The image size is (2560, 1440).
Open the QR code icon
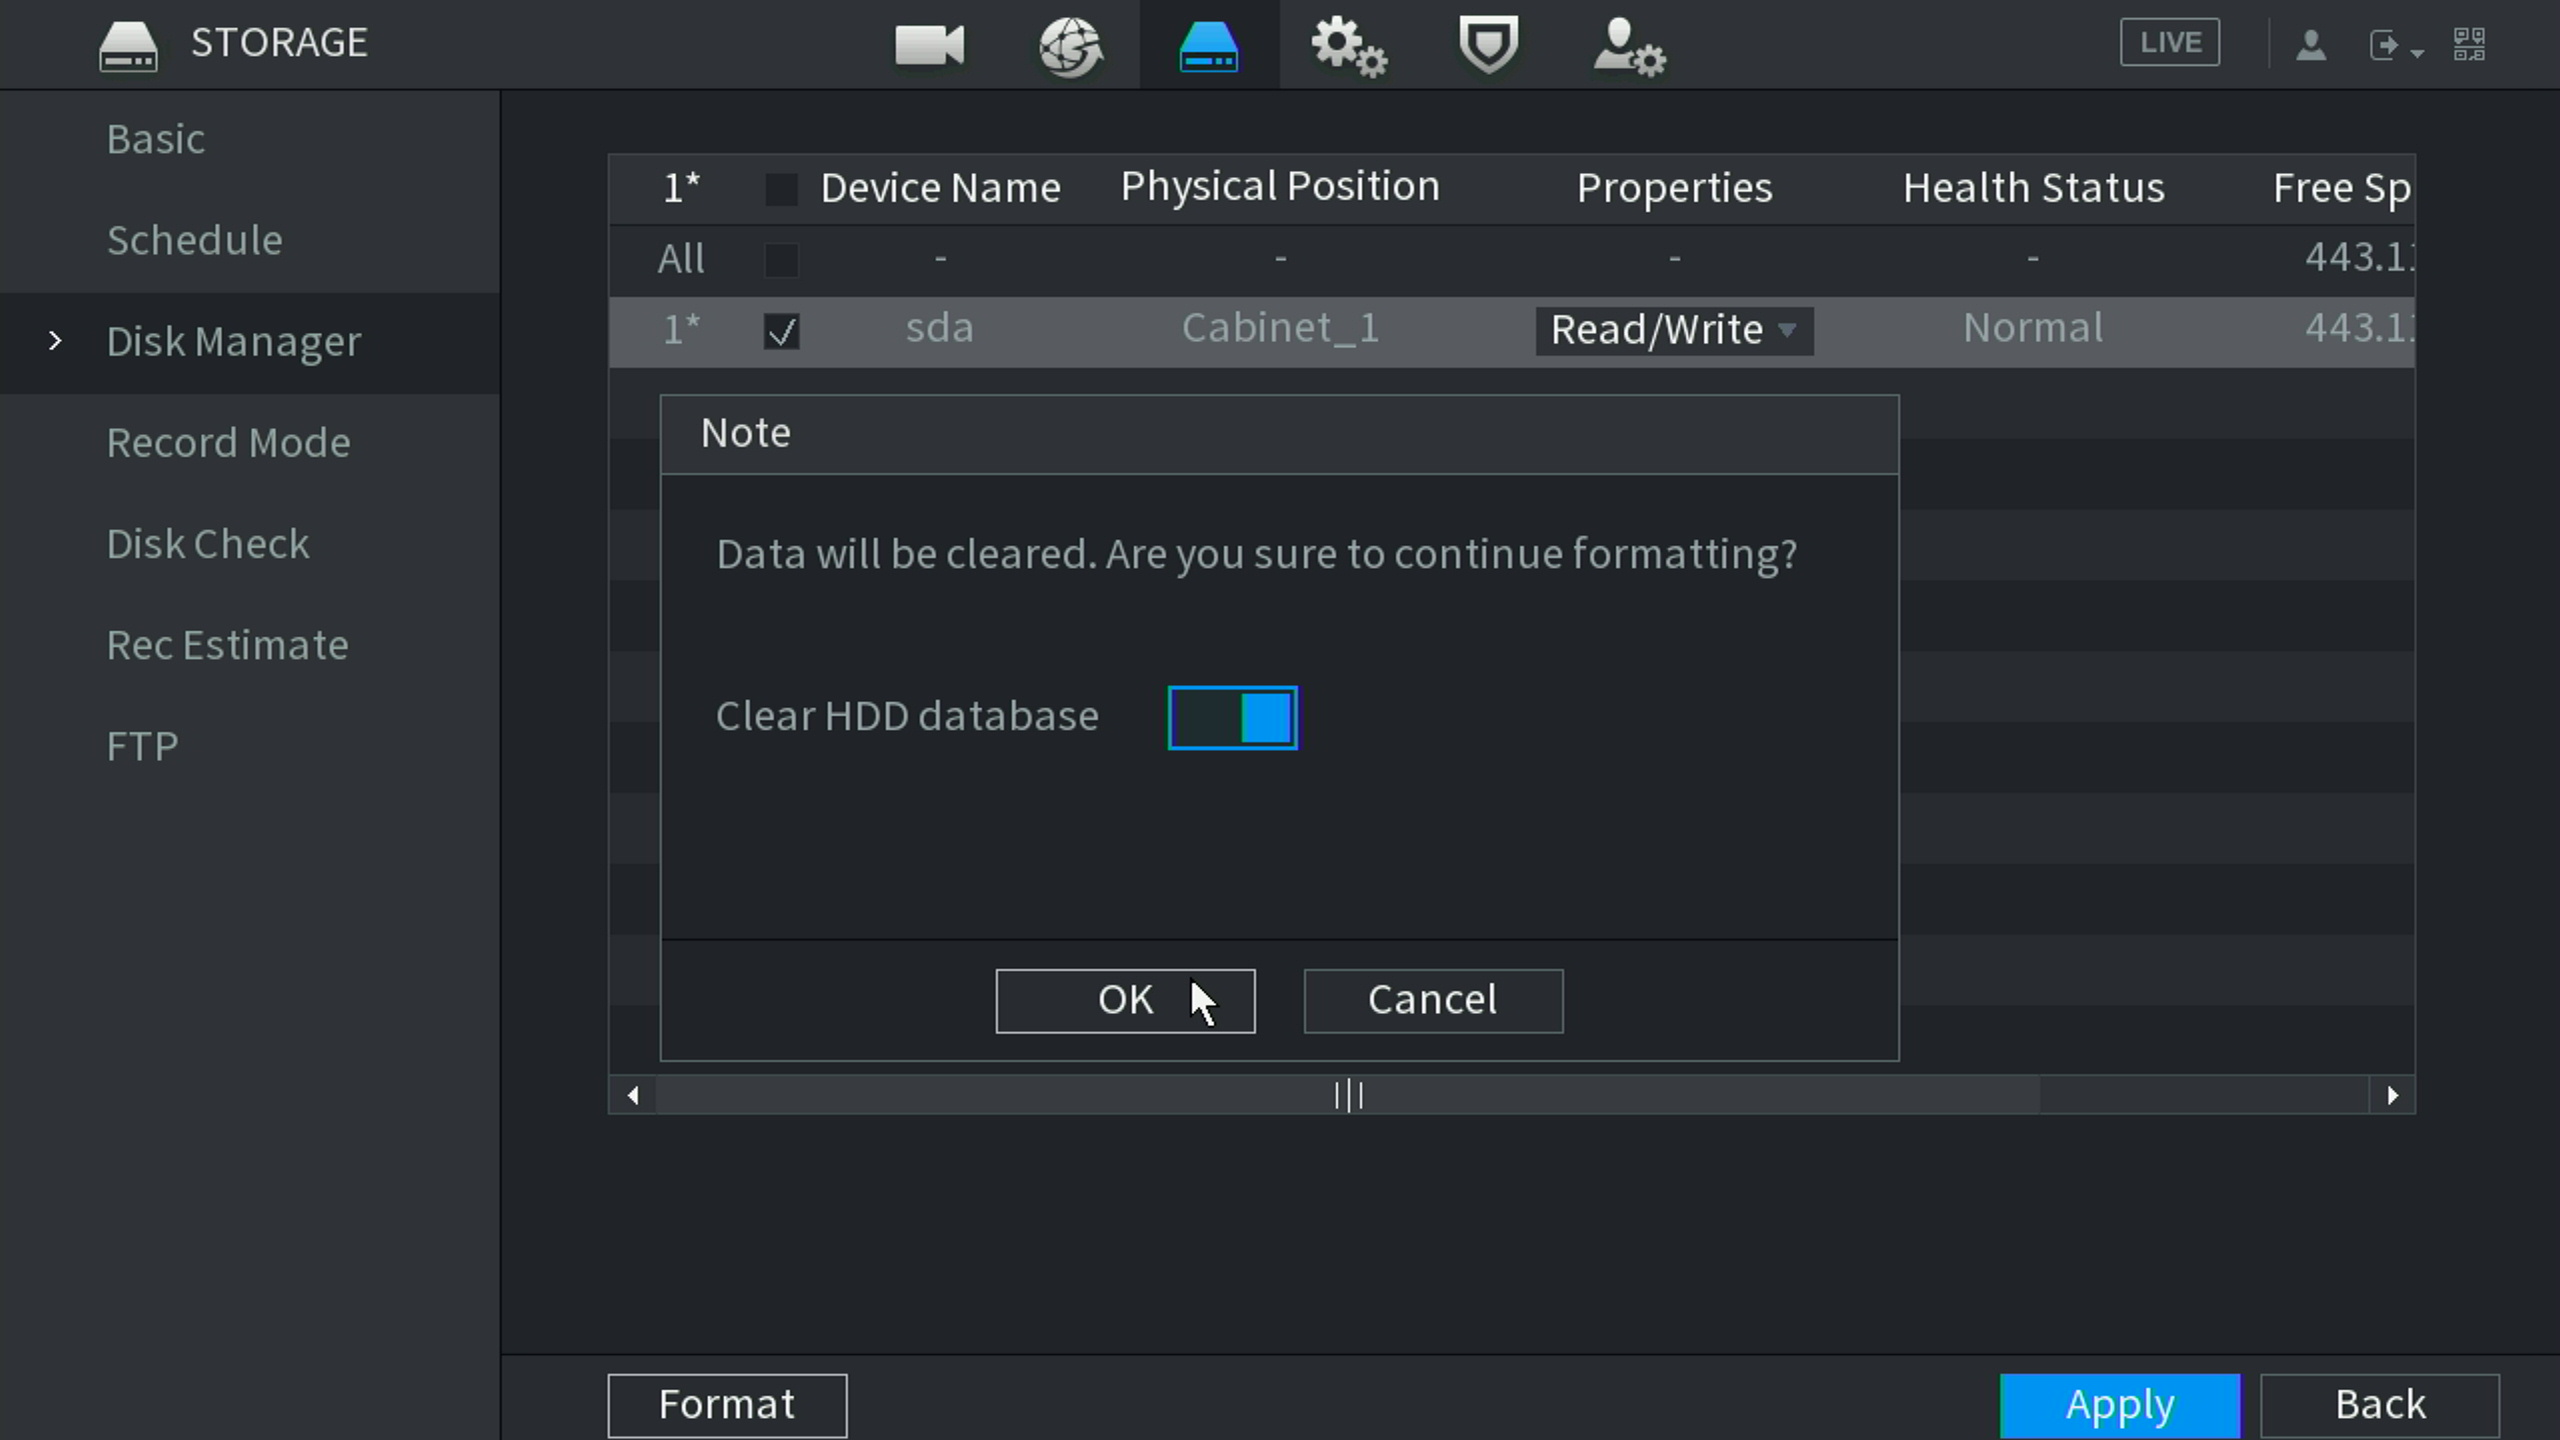2469,45
